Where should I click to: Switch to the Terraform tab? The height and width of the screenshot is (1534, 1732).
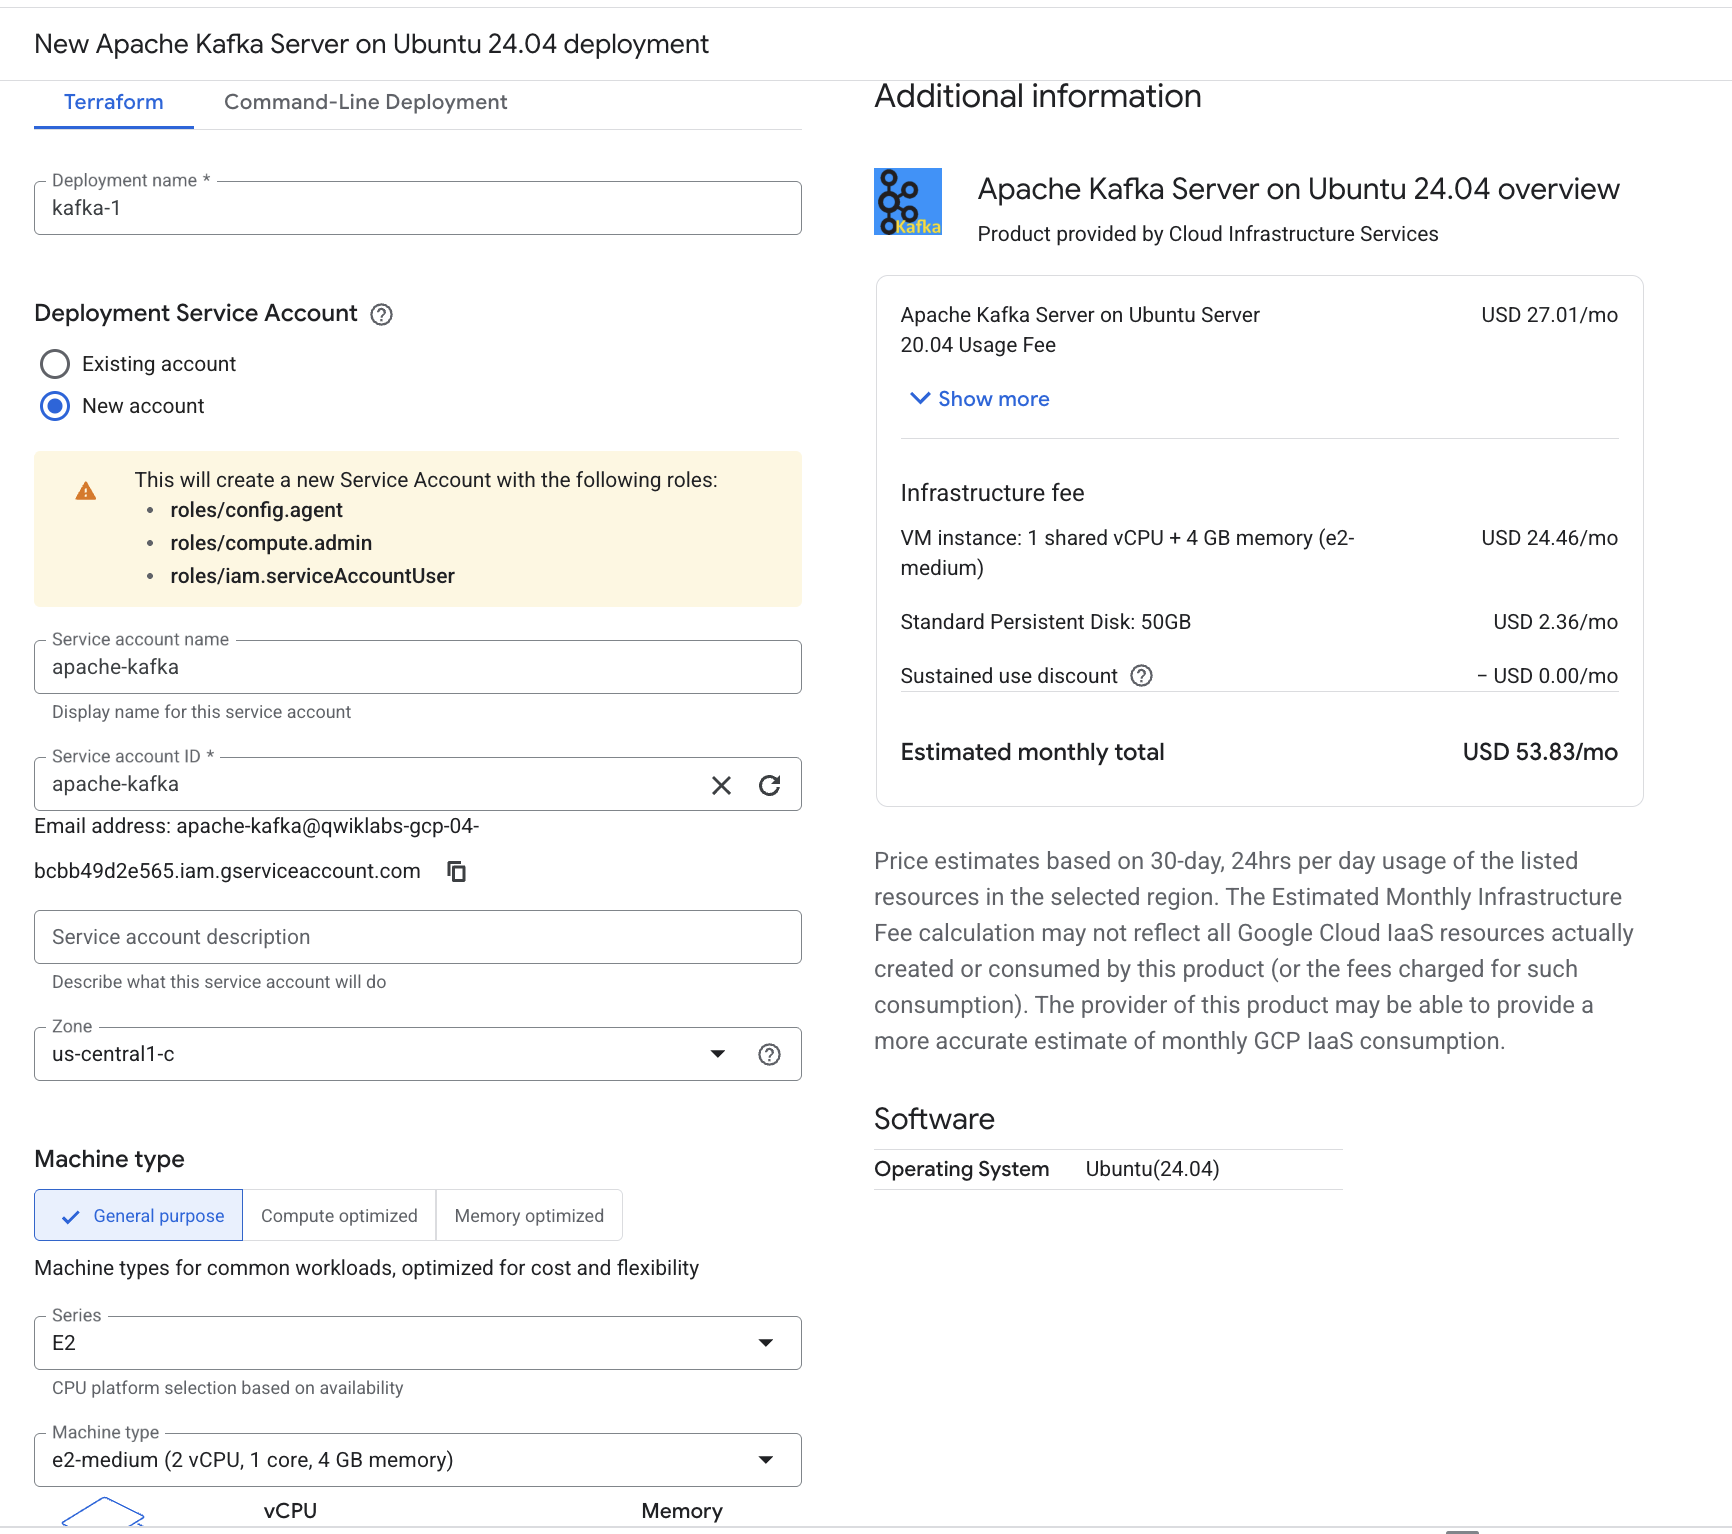(x=113, y=102)
